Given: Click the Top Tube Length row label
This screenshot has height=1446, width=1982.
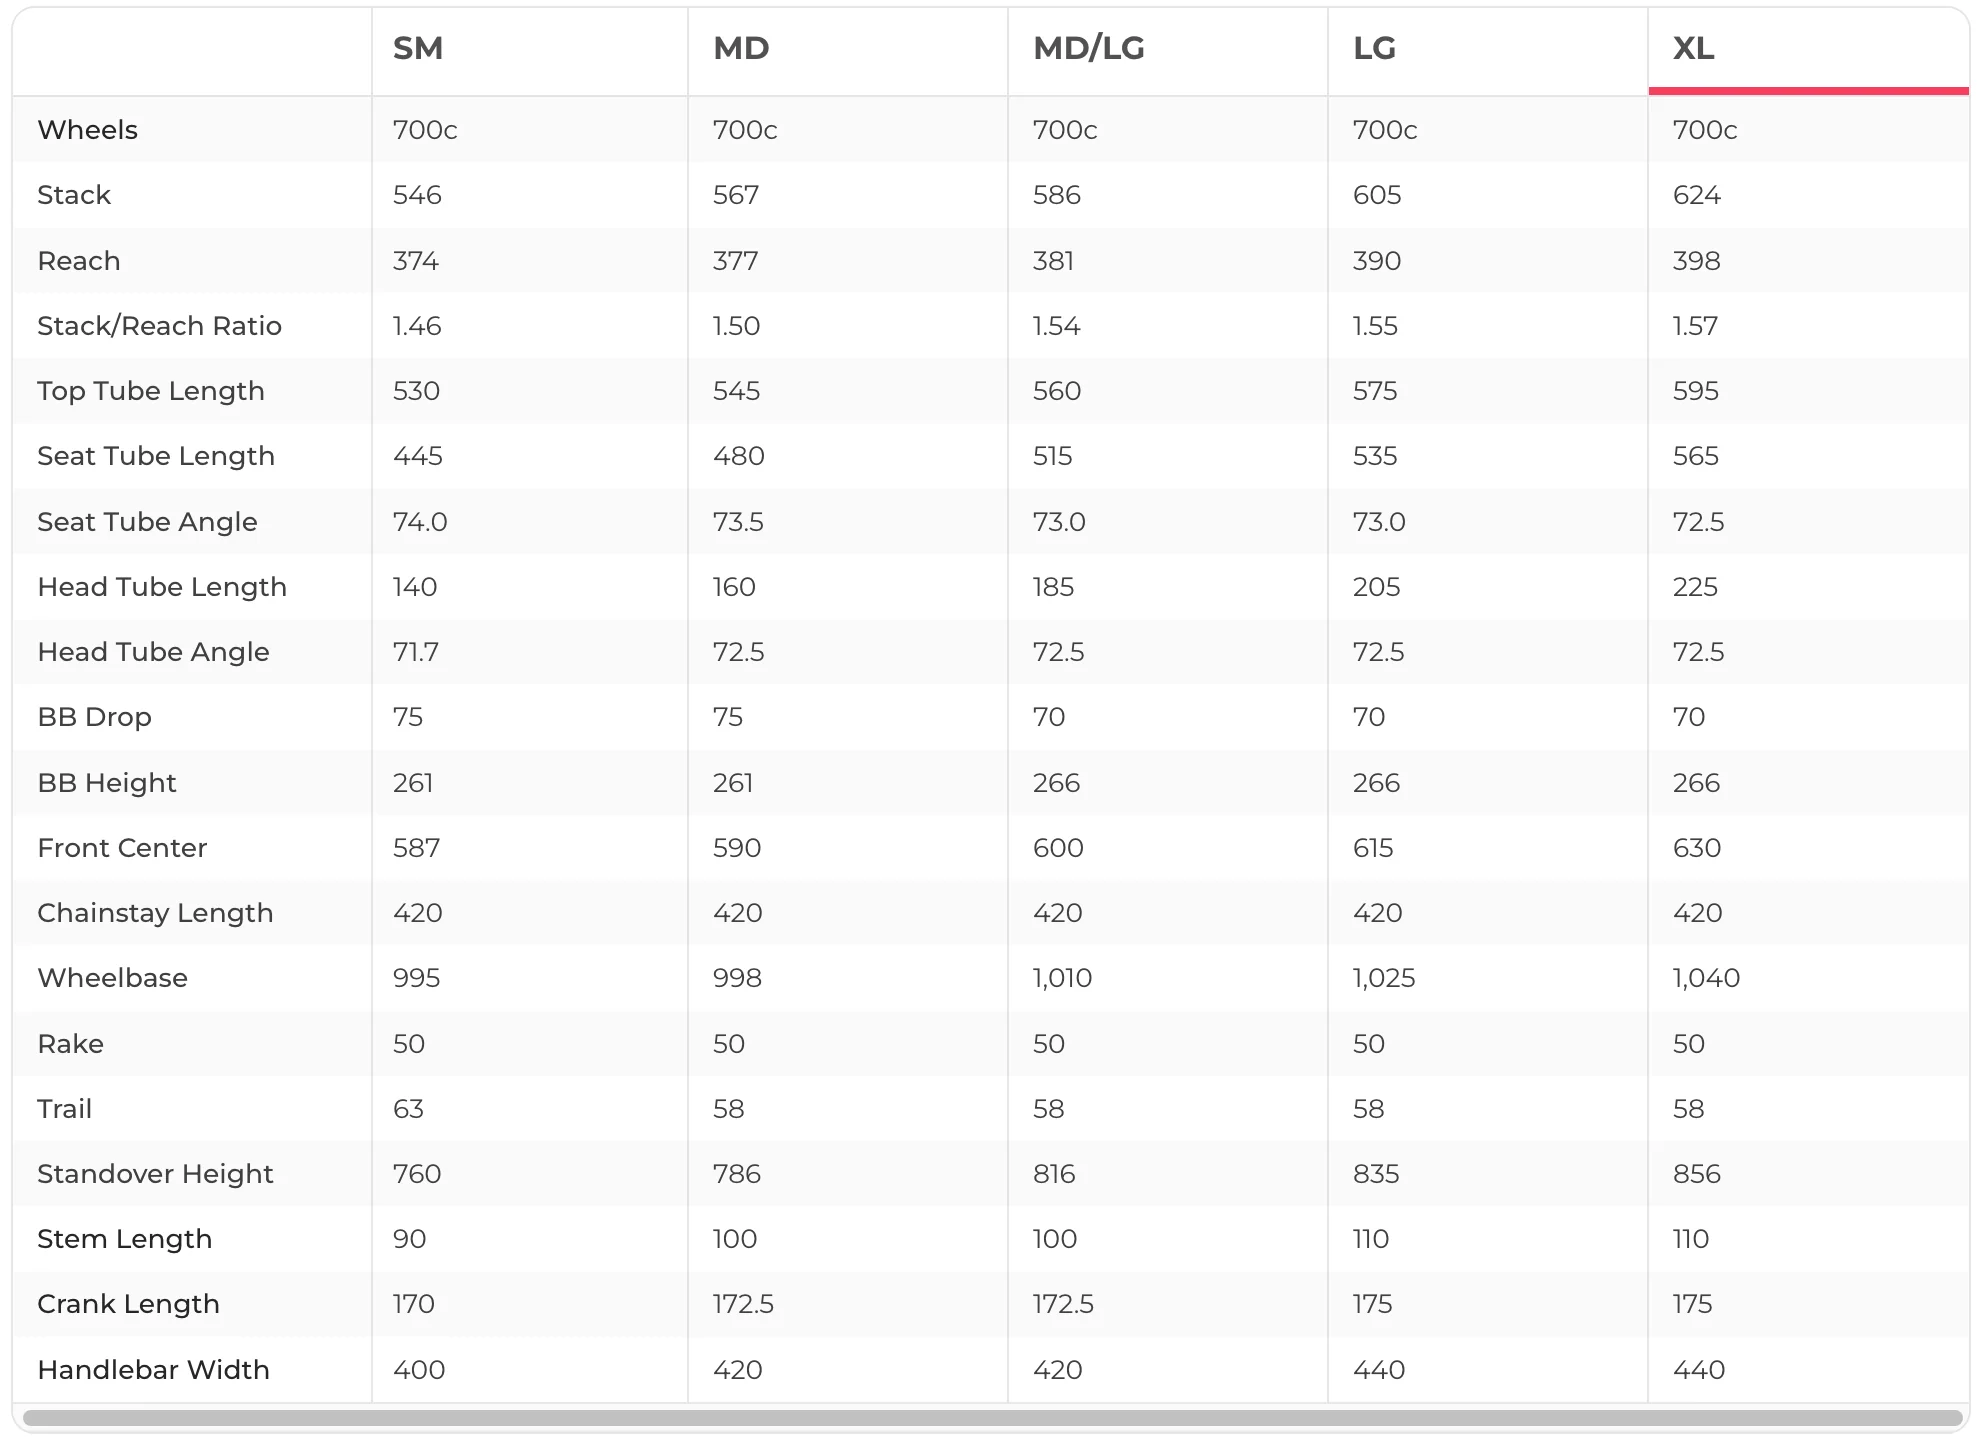Looking at the screenshot, I should [x=151, y=391].
